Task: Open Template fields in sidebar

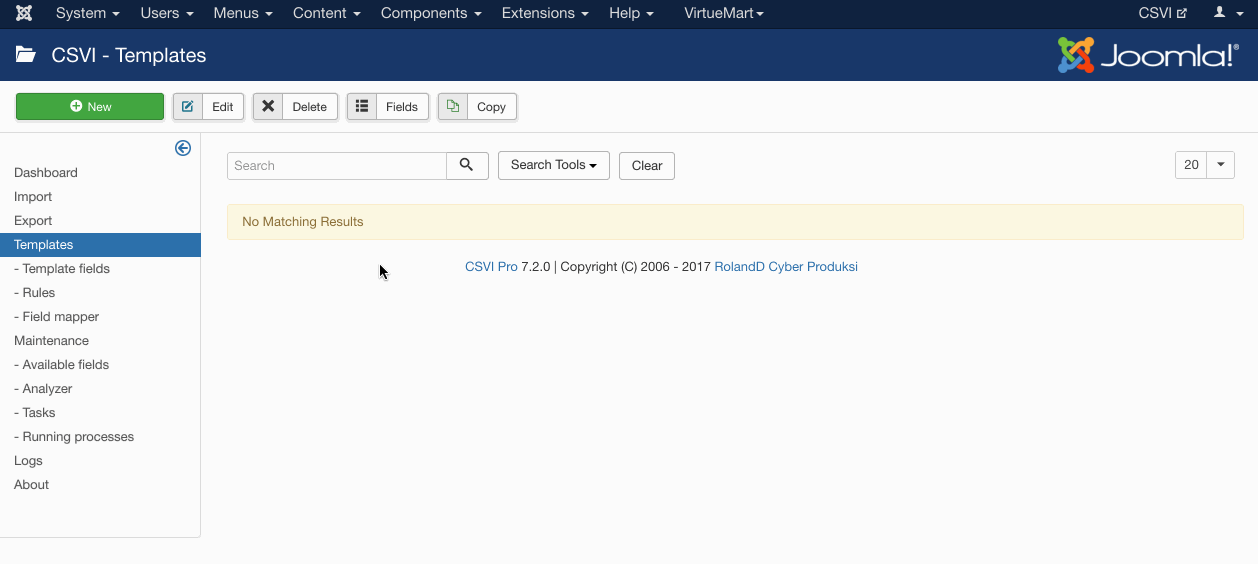Action: [x=62, y=269]
